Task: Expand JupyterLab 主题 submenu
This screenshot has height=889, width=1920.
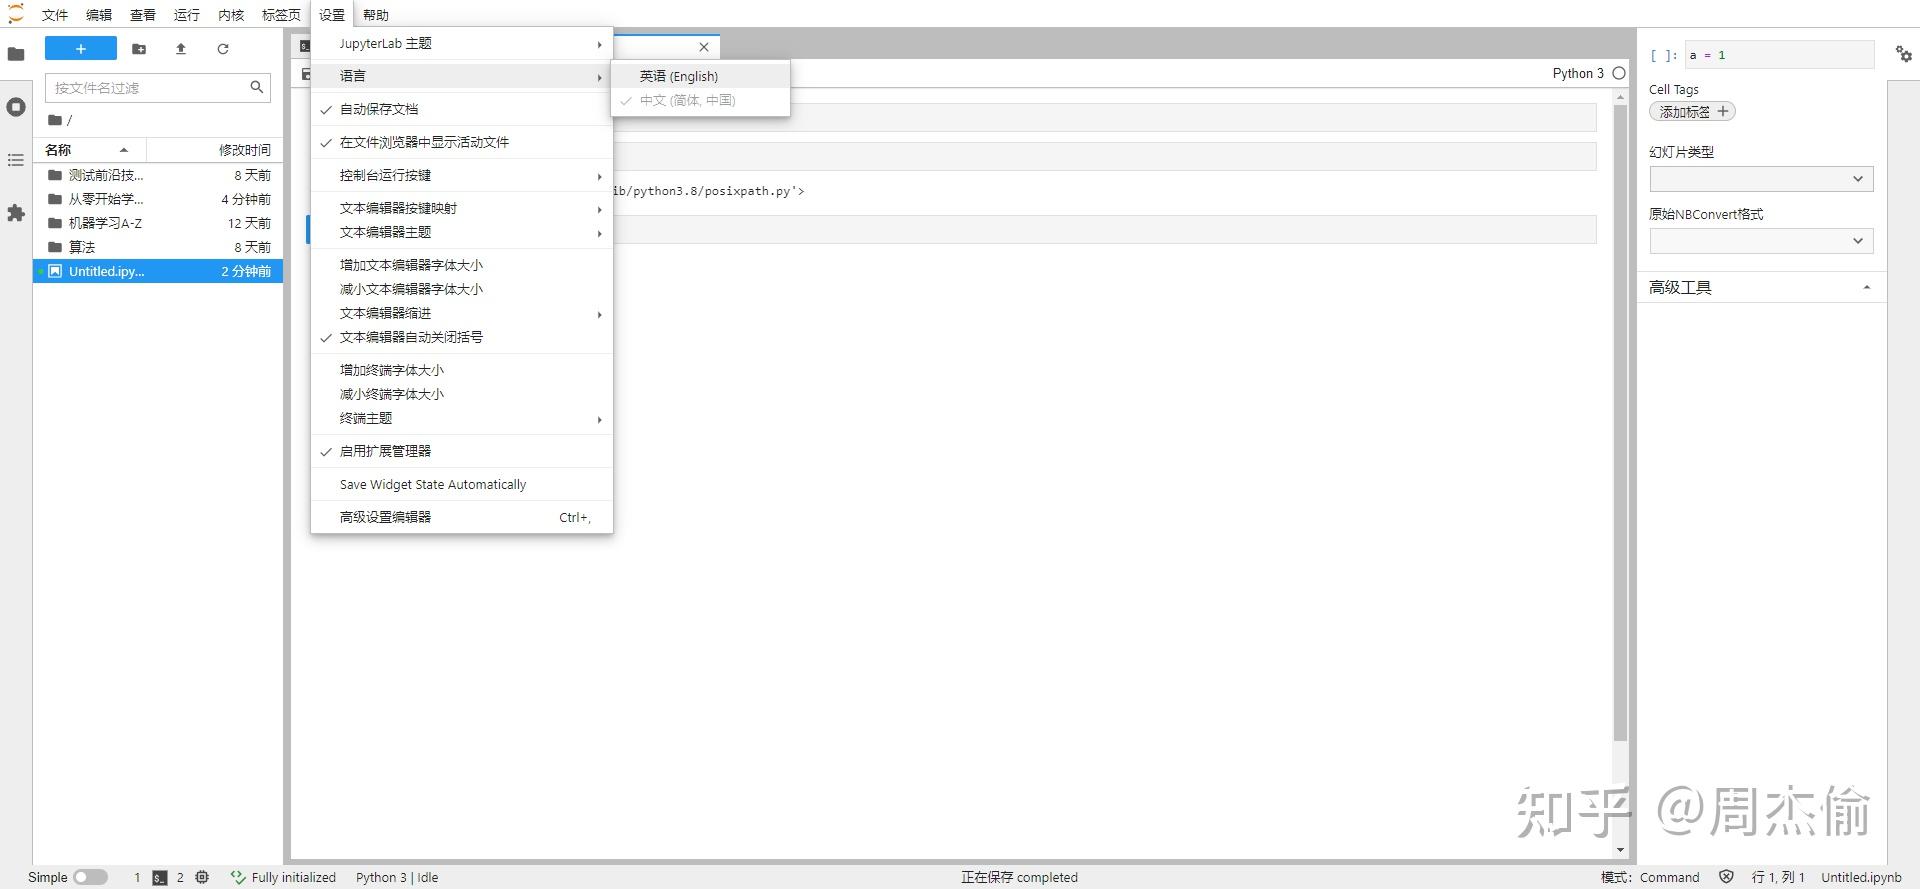Action: click(x=462, y=43)
